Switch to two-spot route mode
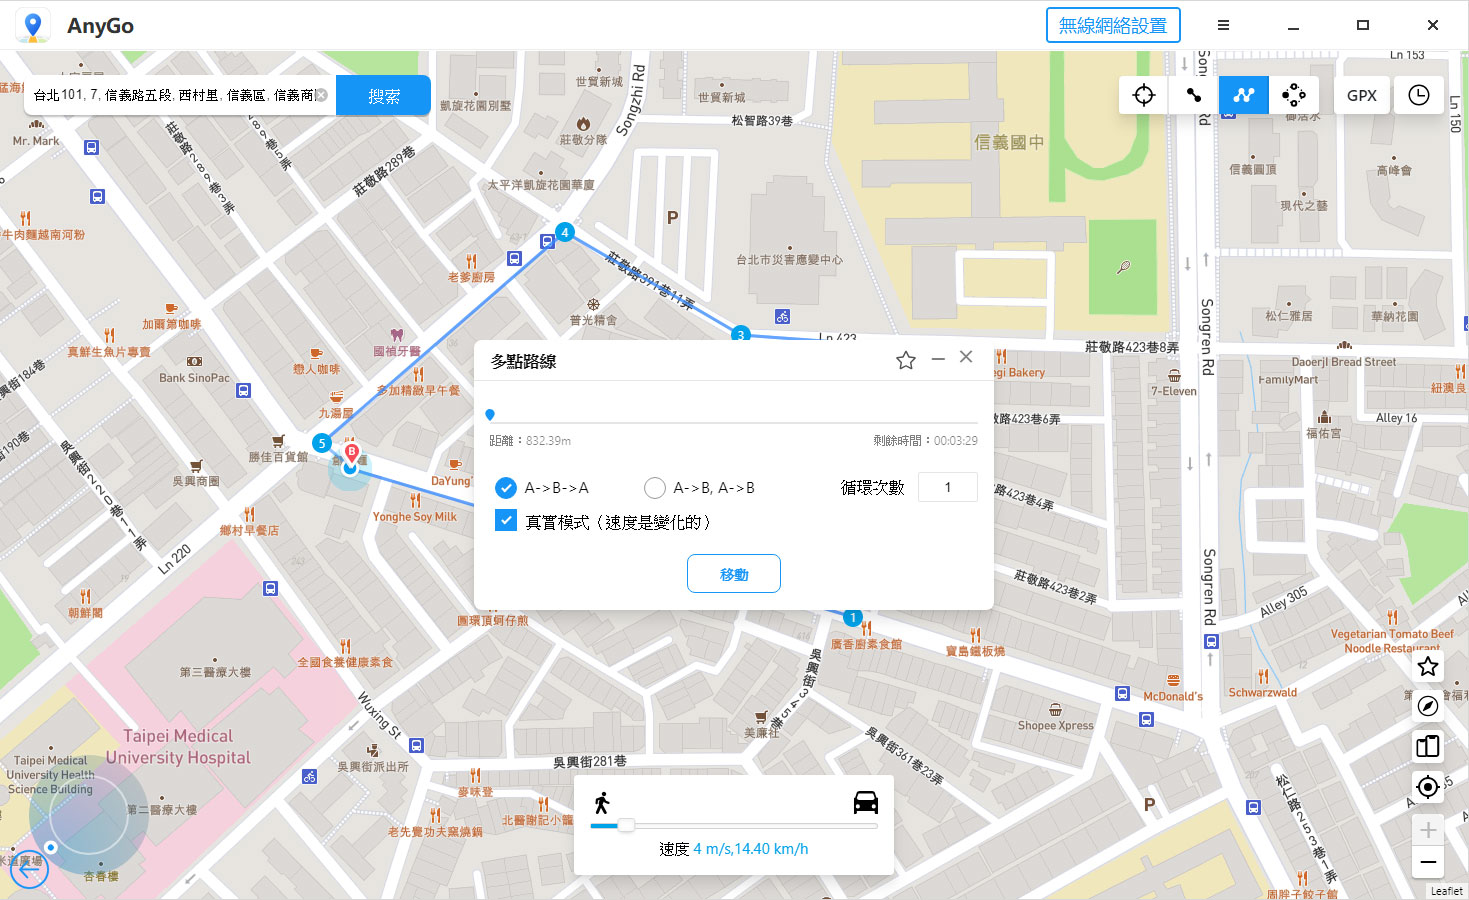The width and height of the screenshot is (1469, 900). coord(1194,94)
